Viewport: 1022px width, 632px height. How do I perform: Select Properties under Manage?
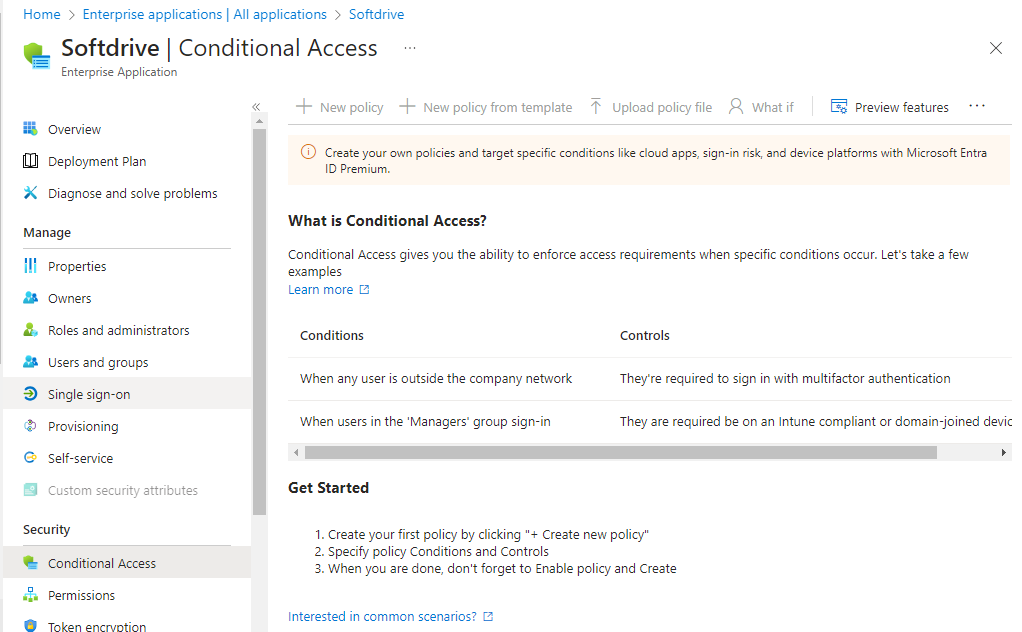(x=77, y=266)
